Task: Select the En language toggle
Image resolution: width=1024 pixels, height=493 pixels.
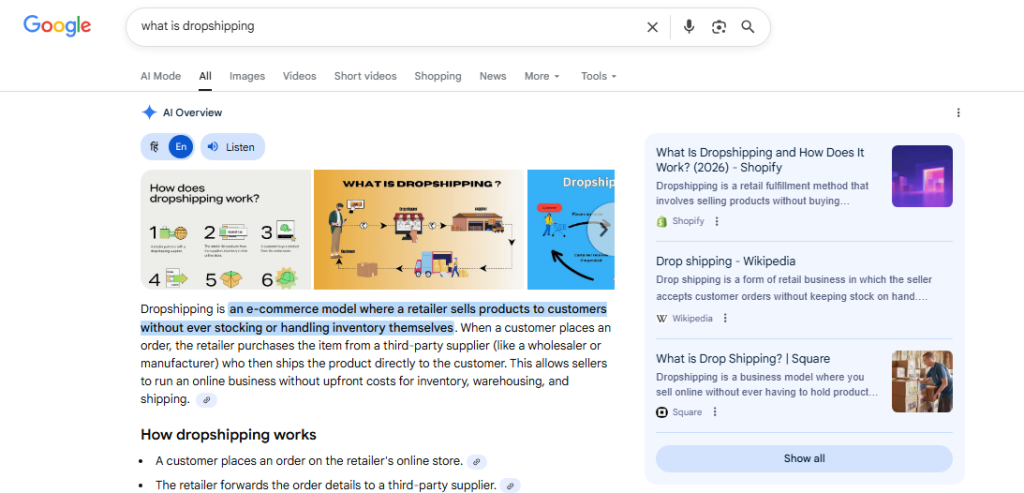Action: tap(180, 147)
